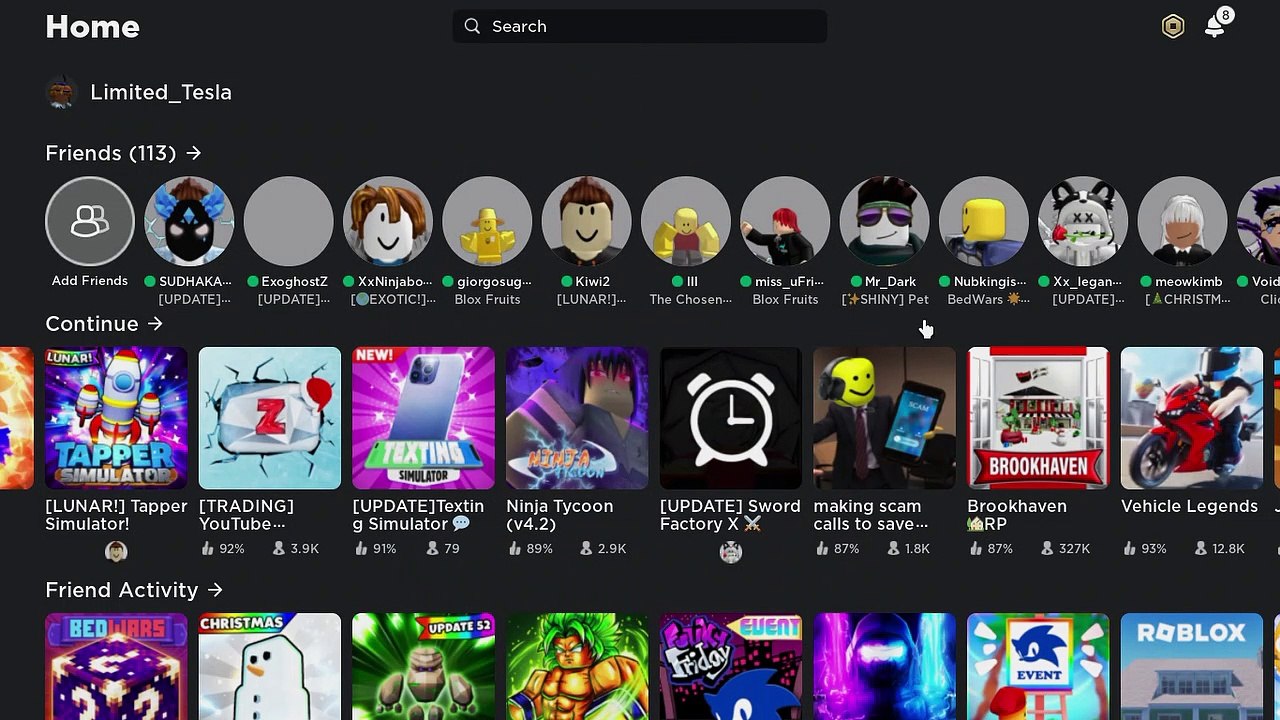Open scam calls game thumbnail
Image resolution: width=1280 pixels, height=720 pixels.
[885, 418]
